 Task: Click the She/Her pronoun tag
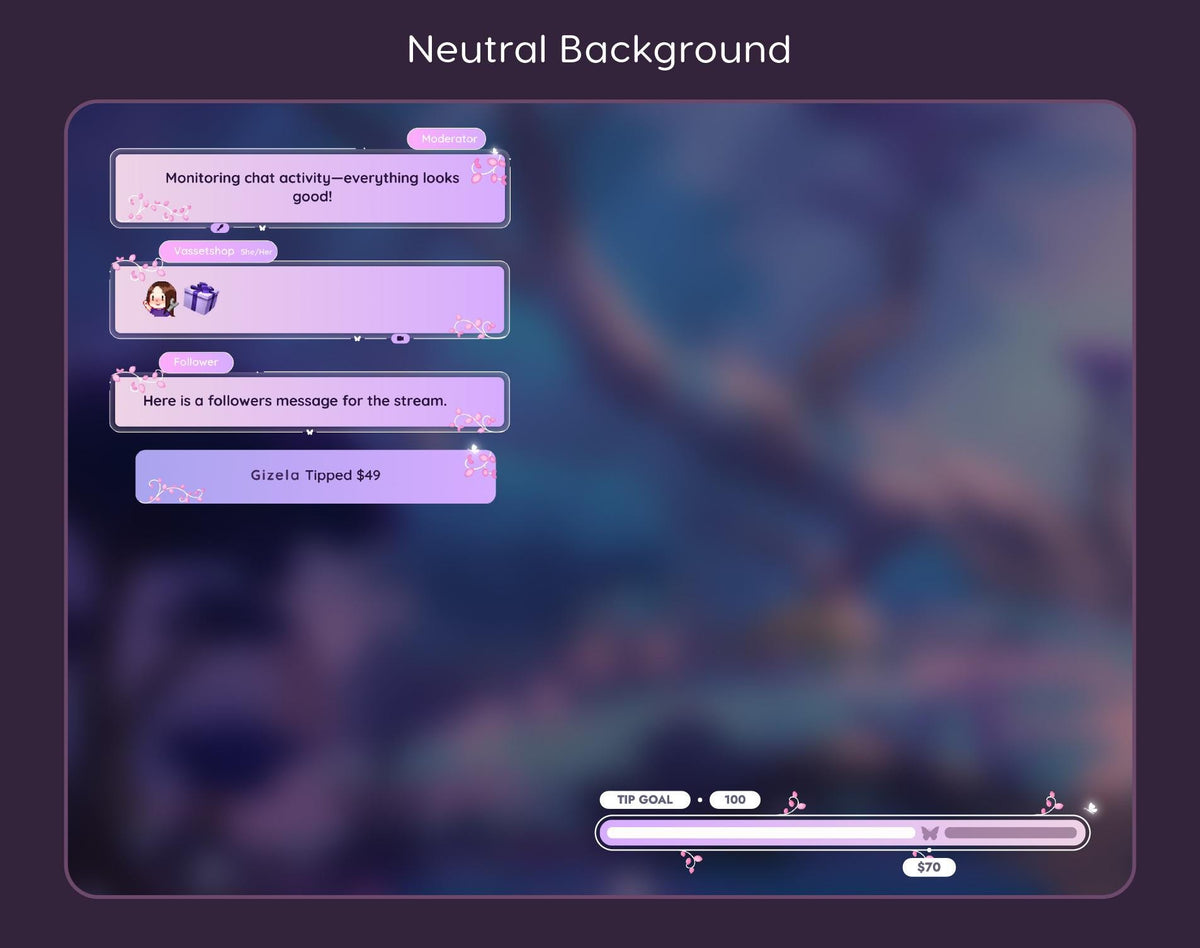tap(258, 252)
